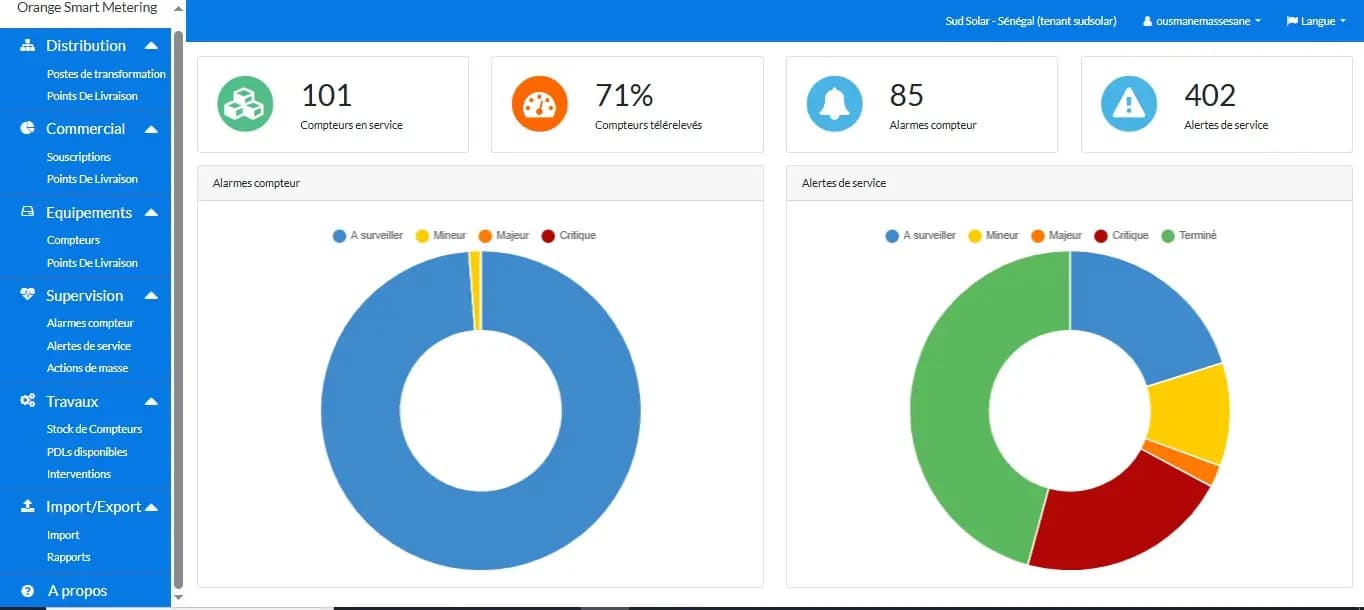Click the 85 Alarmes compteur value
The height and width of the screenshot is (610, 1364).
906,95
